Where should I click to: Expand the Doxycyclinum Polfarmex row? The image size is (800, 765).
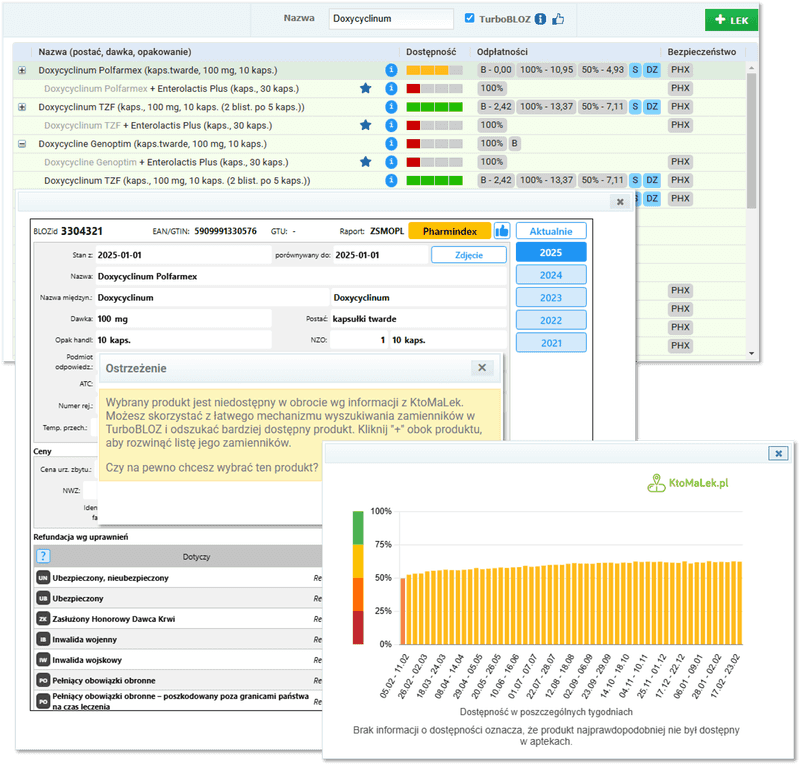click(23, 71)
